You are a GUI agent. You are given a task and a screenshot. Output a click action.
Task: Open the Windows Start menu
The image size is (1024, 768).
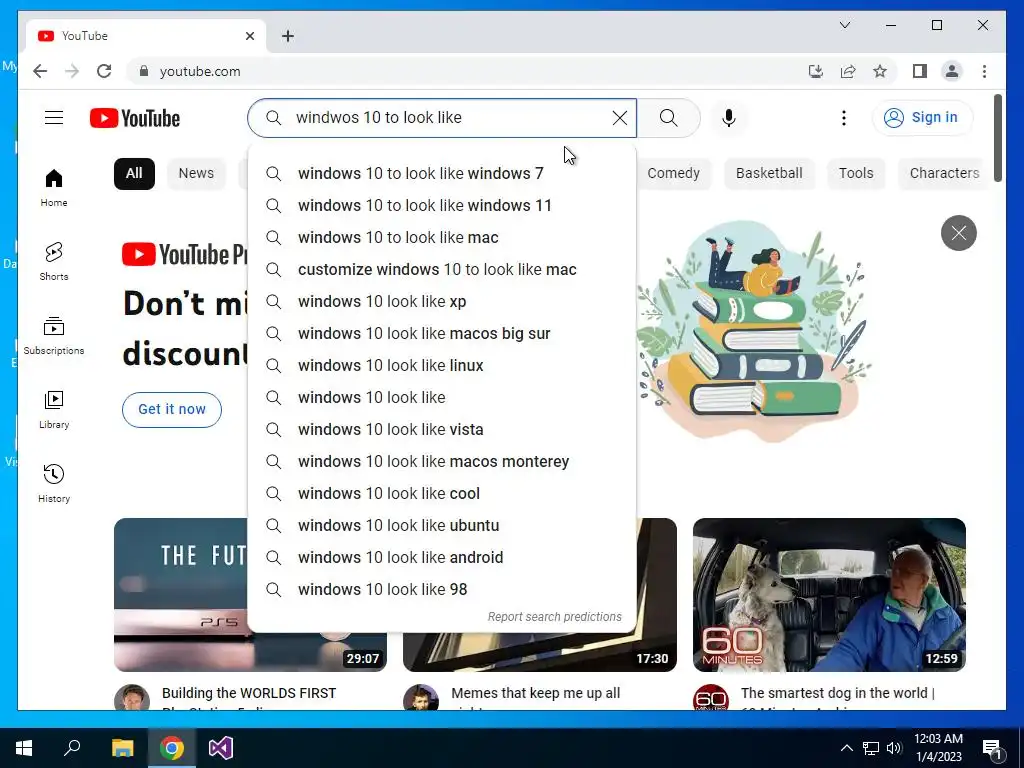pyautogui.click(x=24, y=748)
